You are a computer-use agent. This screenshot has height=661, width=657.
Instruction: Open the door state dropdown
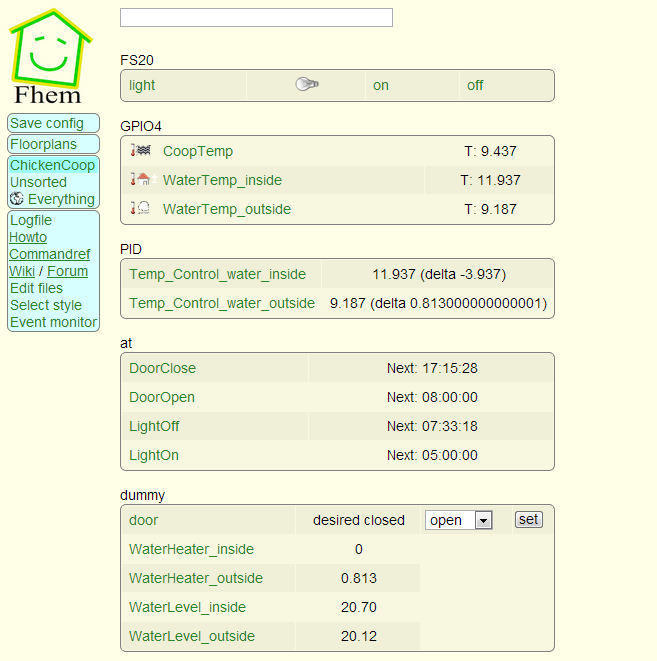point(459,520)
